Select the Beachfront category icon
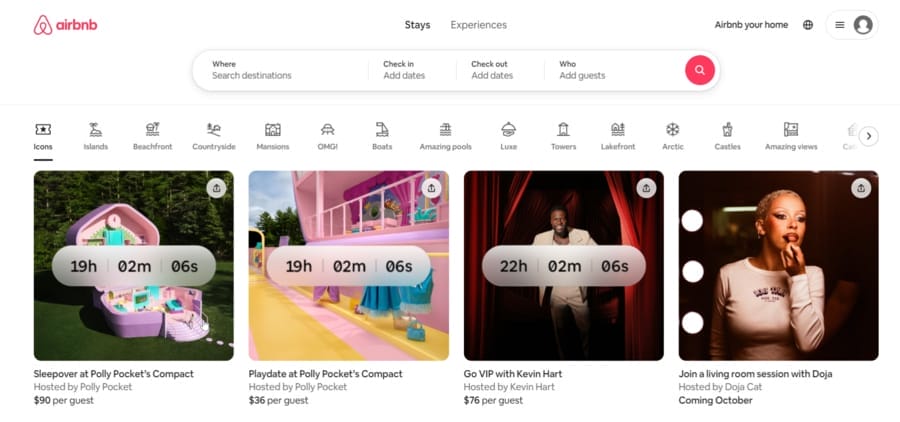Viewport: 900px width, 422px height. click(152, 129)
